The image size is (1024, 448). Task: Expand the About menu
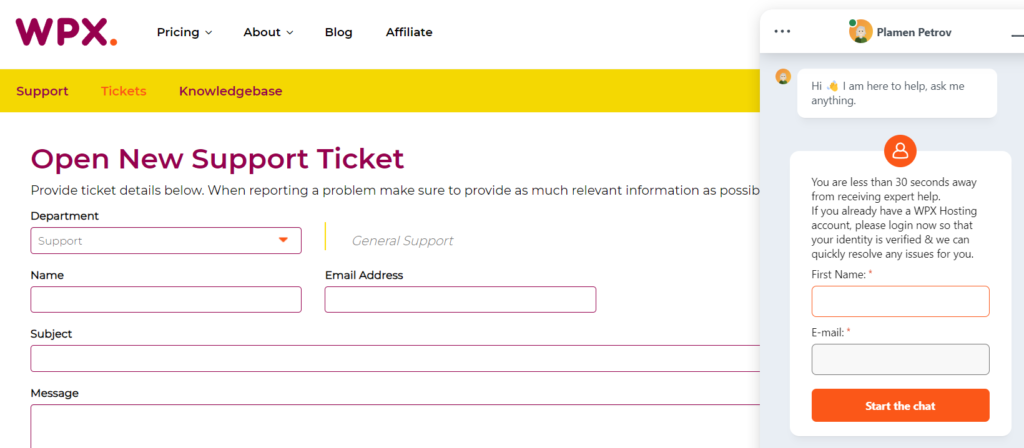click(x=268, y=32)
